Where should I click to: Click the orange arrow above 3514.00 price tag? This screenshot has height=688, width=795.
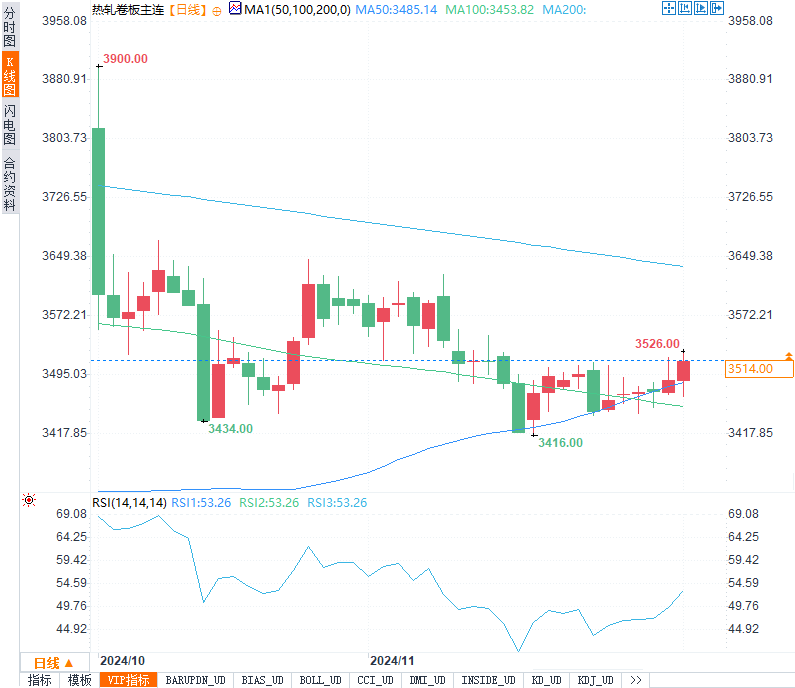click(789, 356)
